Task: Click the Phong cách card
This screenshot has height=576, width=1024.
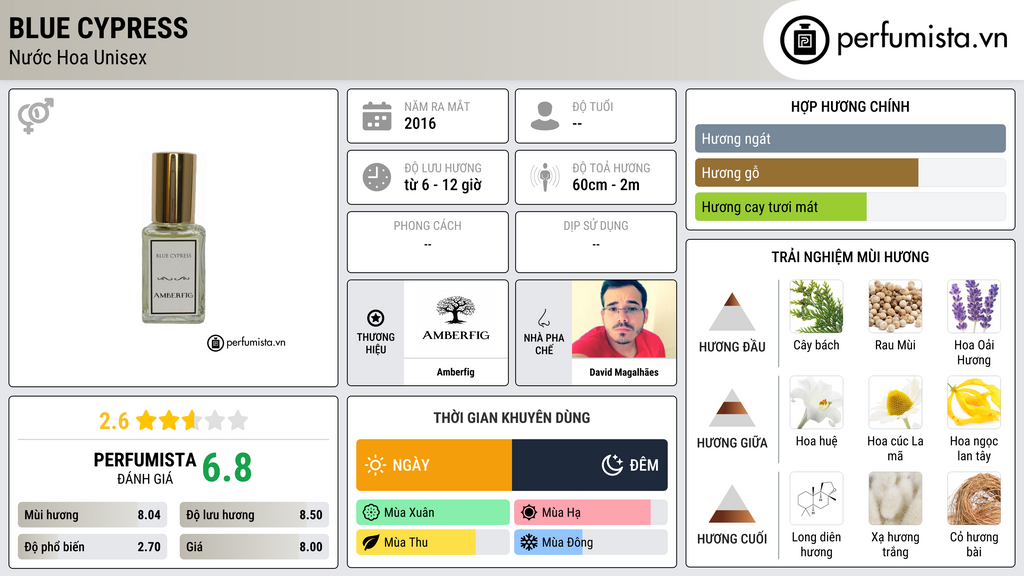Action: [x=428, y=242]
